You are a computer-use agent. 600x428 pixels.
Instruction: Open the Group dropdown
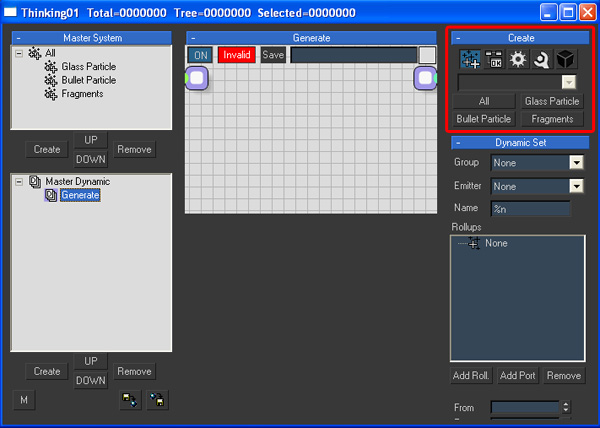pos(576,163)
